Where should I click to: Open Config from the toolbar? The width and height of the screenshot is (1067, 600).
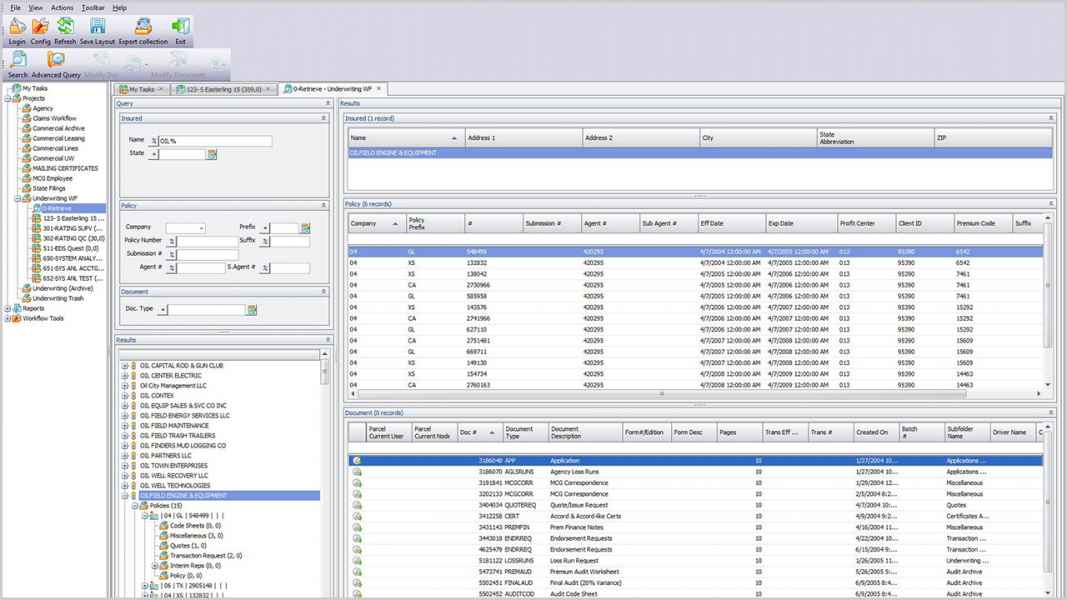tap(41, 27)
